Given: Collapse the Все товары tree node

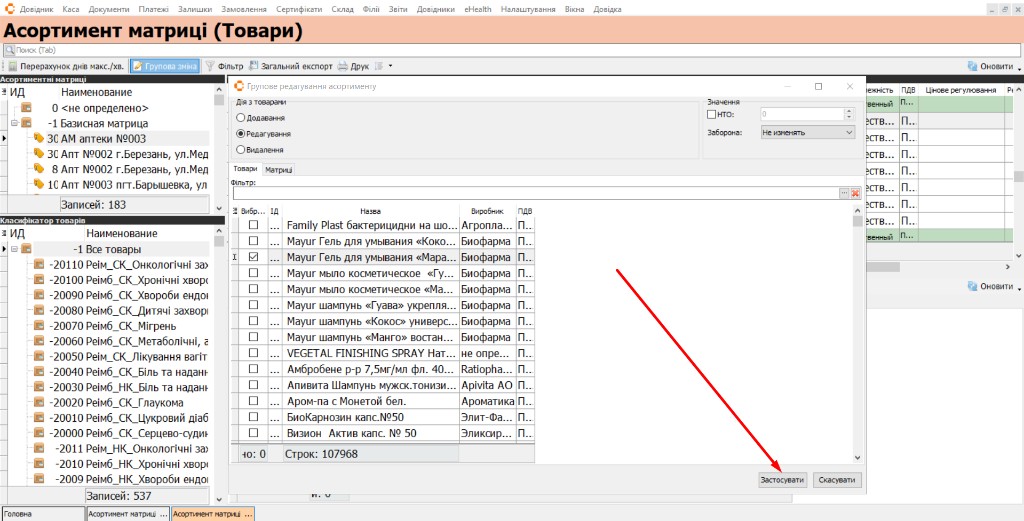Looking at the screenshot, I should coord(14,249).
